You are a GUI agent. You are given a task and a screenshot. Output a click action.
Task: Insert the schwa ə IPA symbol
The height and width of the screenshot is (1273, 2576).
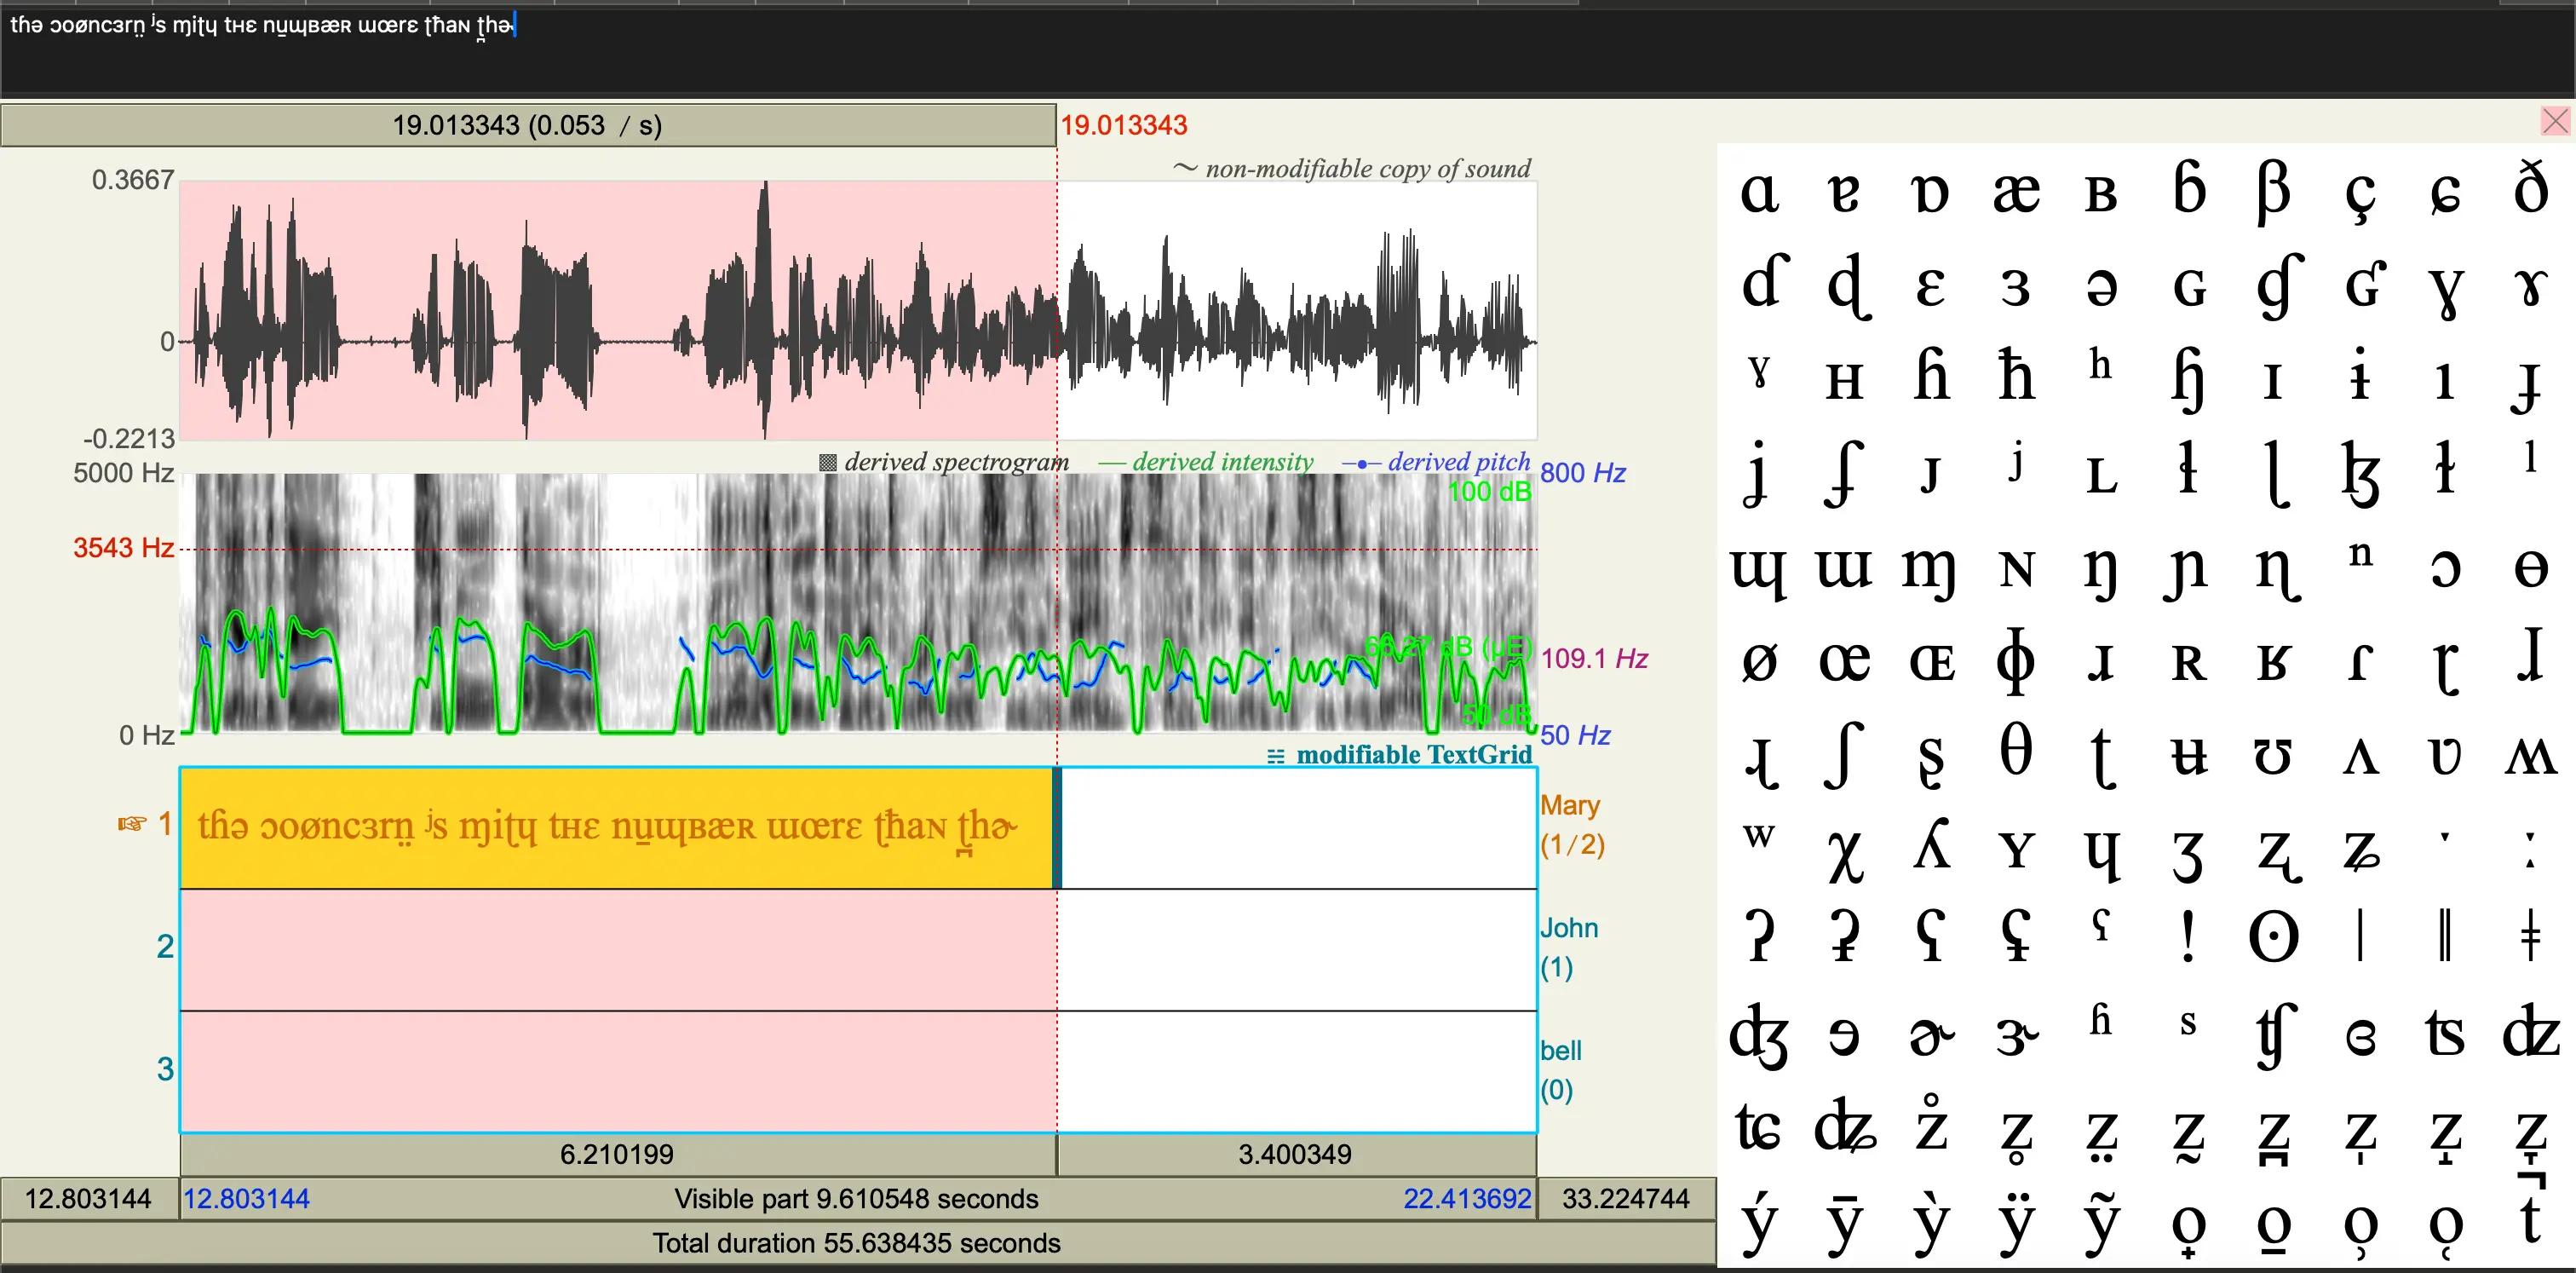coord(2101,287)
